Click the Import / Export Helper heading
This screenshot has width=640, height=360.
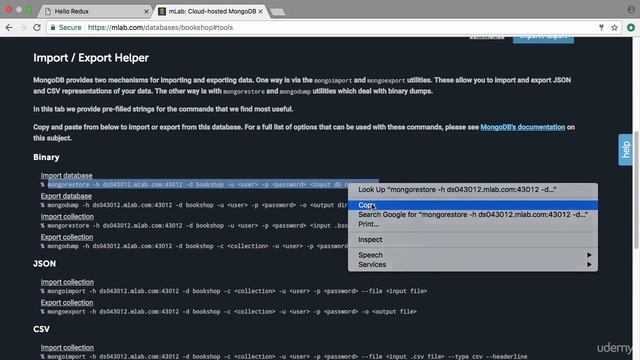[91, 58]
